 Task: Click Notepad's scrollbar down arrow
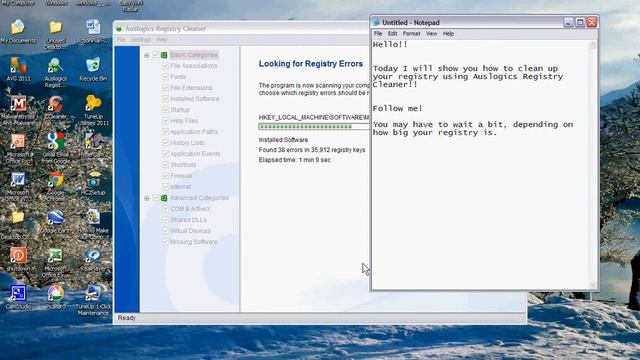593,285
